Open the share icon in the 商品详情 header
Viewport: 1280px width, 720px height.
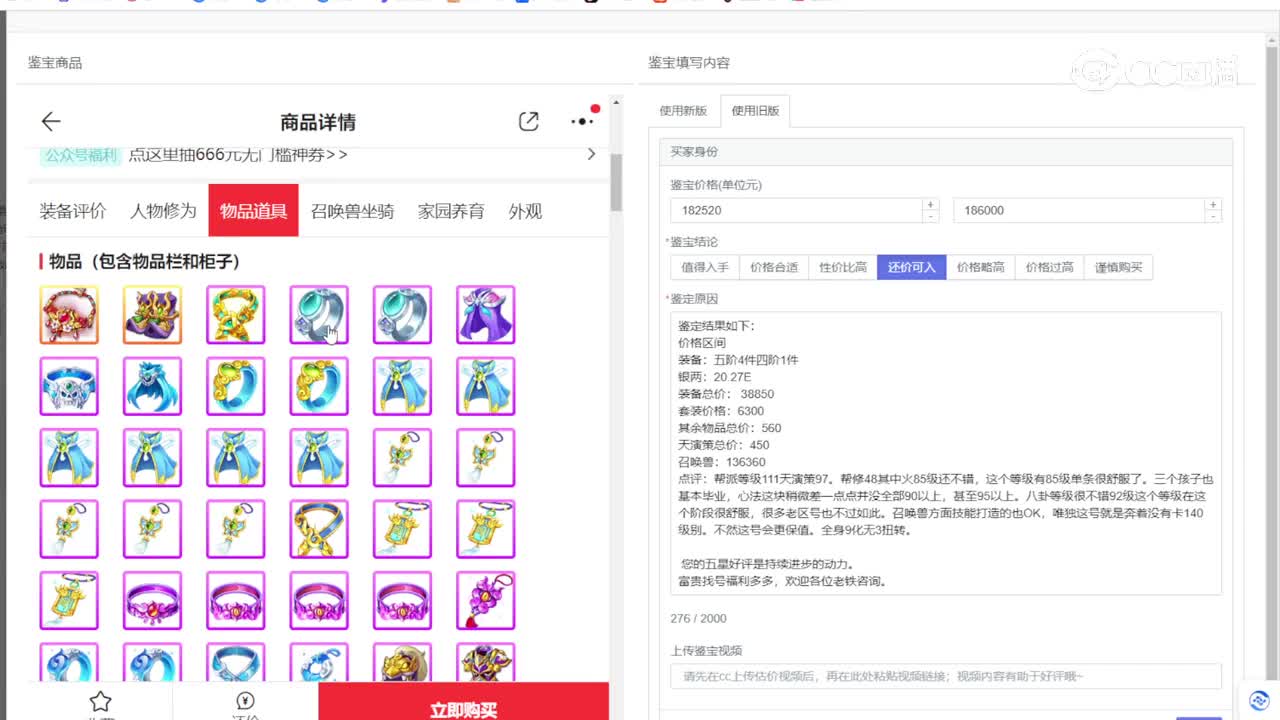pos(529,122)
